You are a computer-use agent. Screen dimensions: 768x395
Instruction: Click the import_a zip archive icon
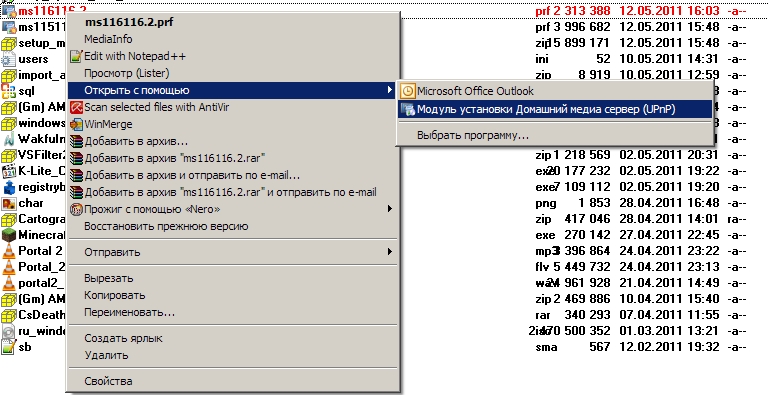point(8,75)
